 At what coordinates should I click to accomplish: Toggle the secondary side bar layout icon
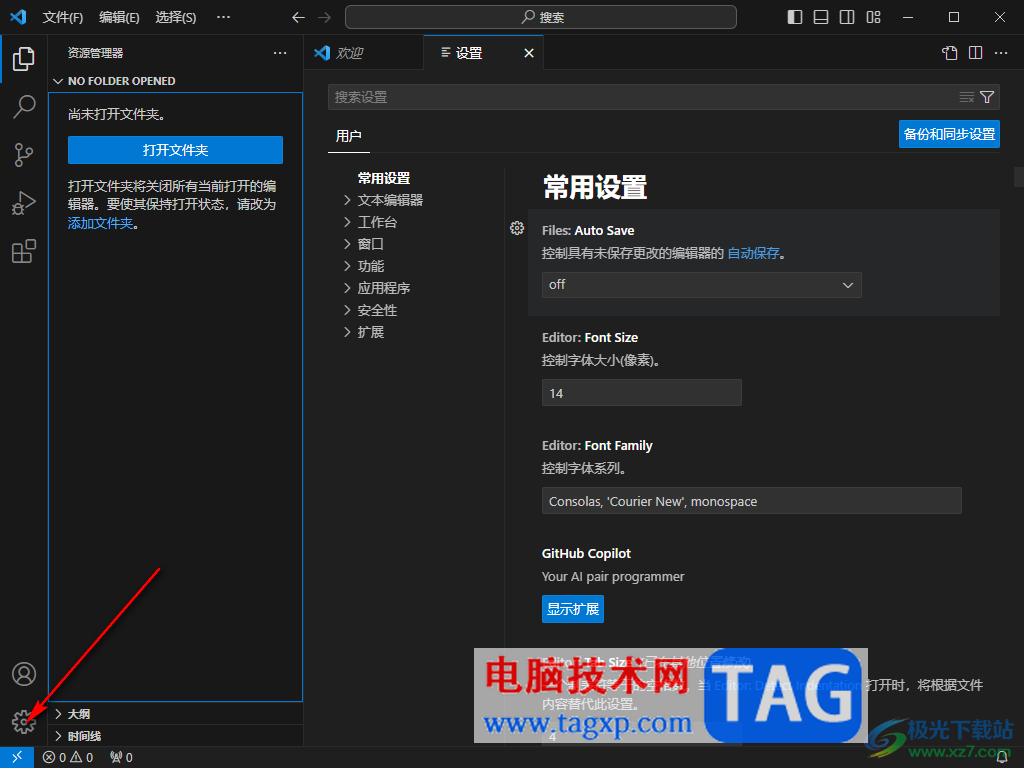(x=847, y=17)
